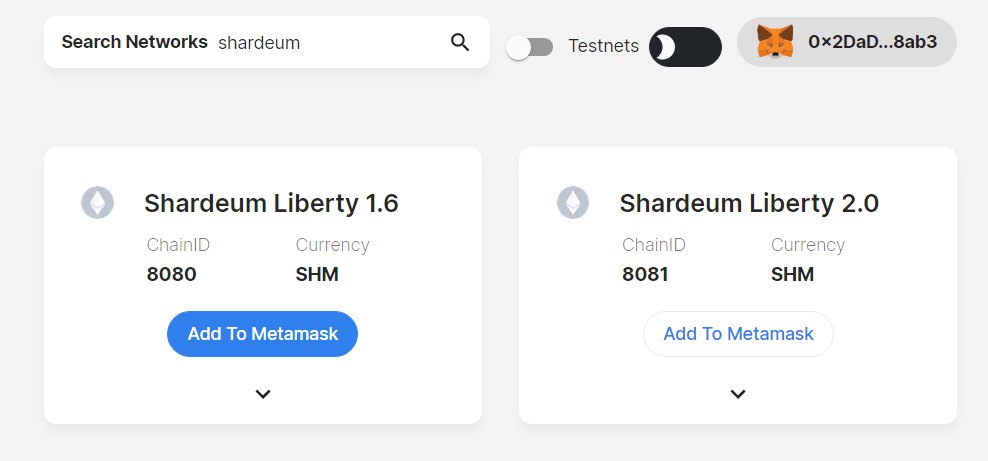
Task: Click Shardeum Liberty 1.6 Ethereum logo
Action: click(98, 203)
